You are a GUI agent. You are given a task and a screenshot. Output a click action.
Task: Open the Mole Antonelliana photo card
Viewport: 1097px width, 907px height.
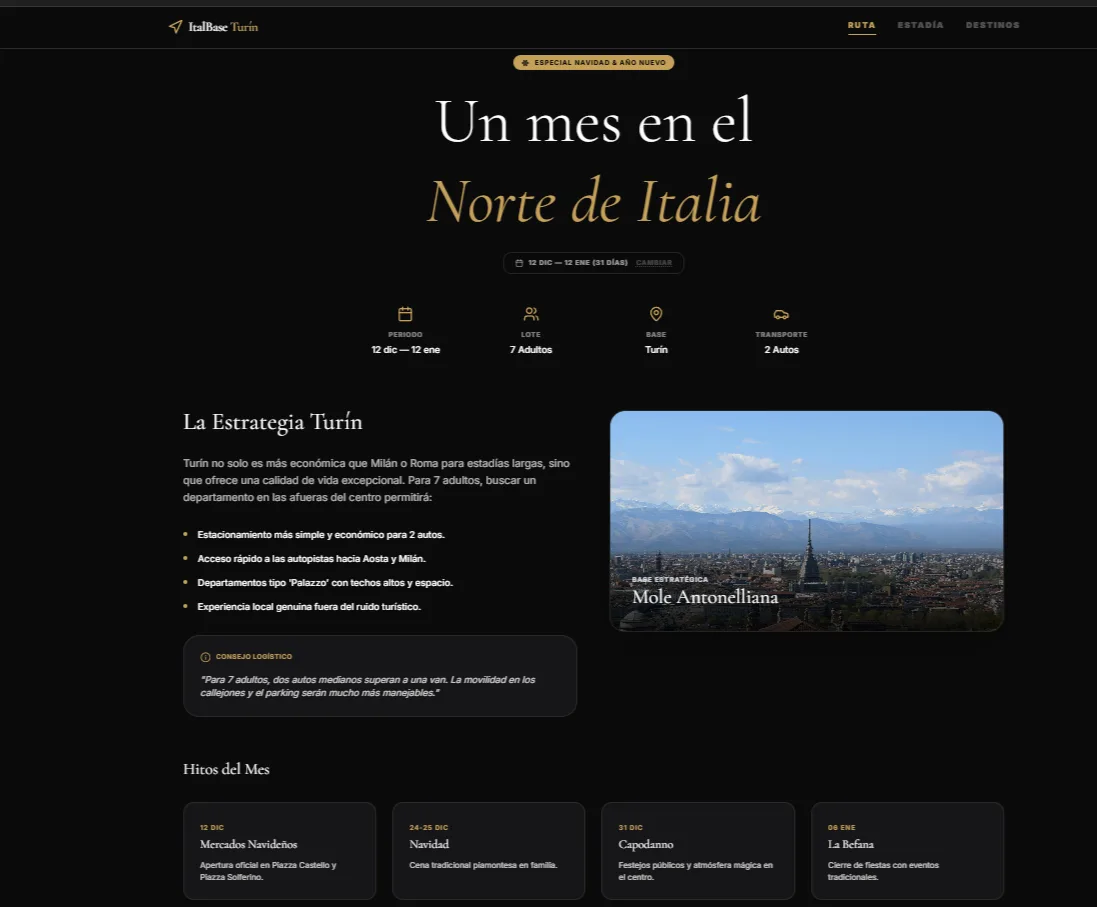pos(807,521)
